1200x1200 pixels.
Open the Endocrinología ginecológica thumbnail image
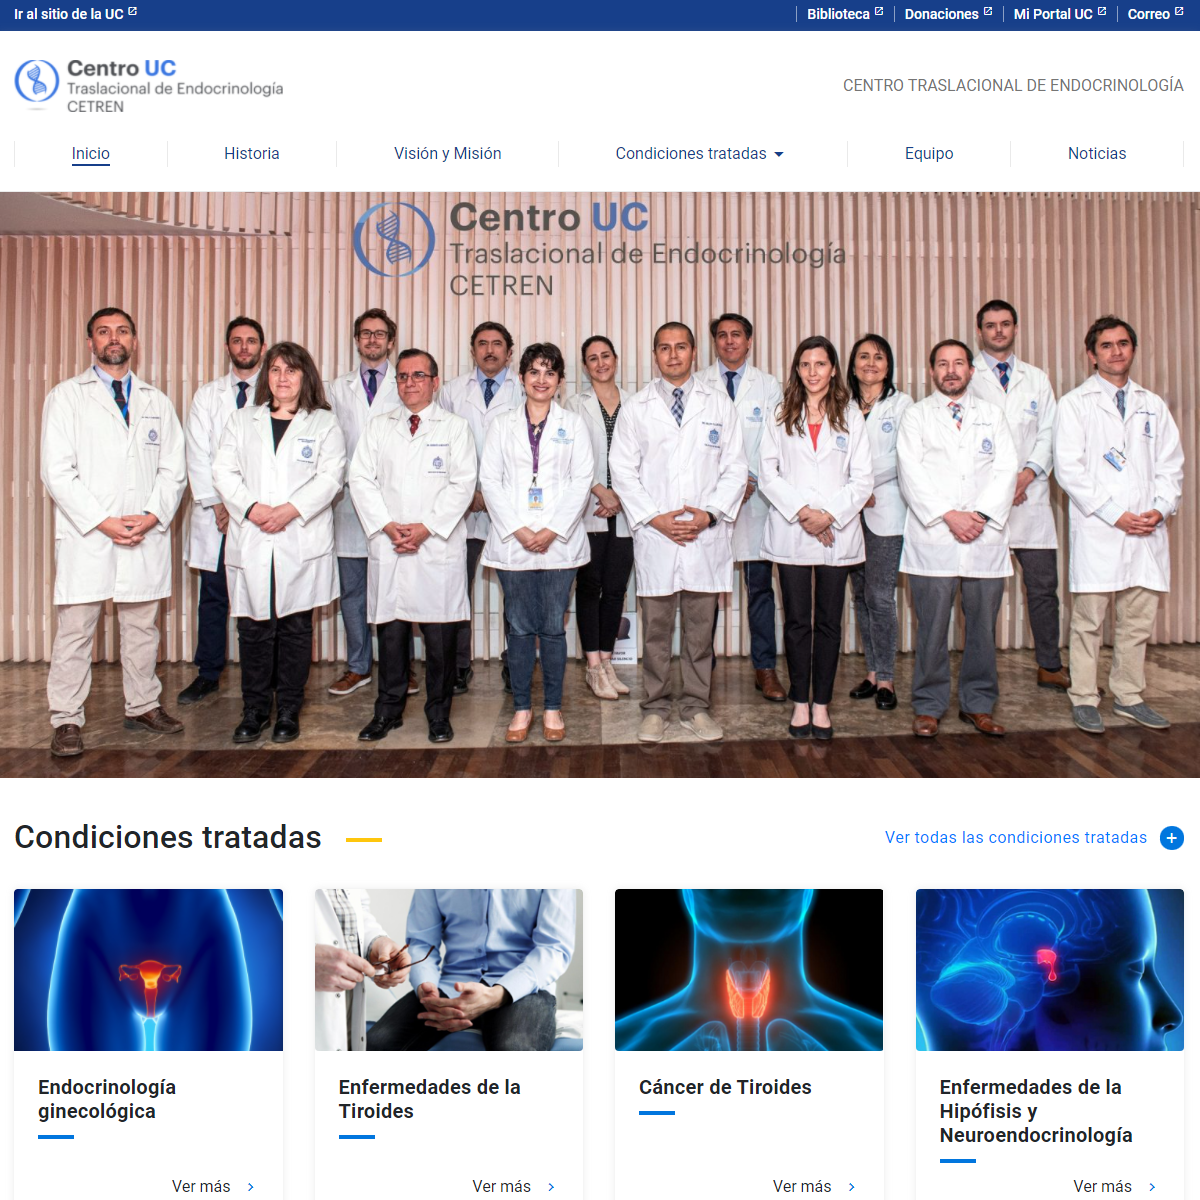pos(149,970)
